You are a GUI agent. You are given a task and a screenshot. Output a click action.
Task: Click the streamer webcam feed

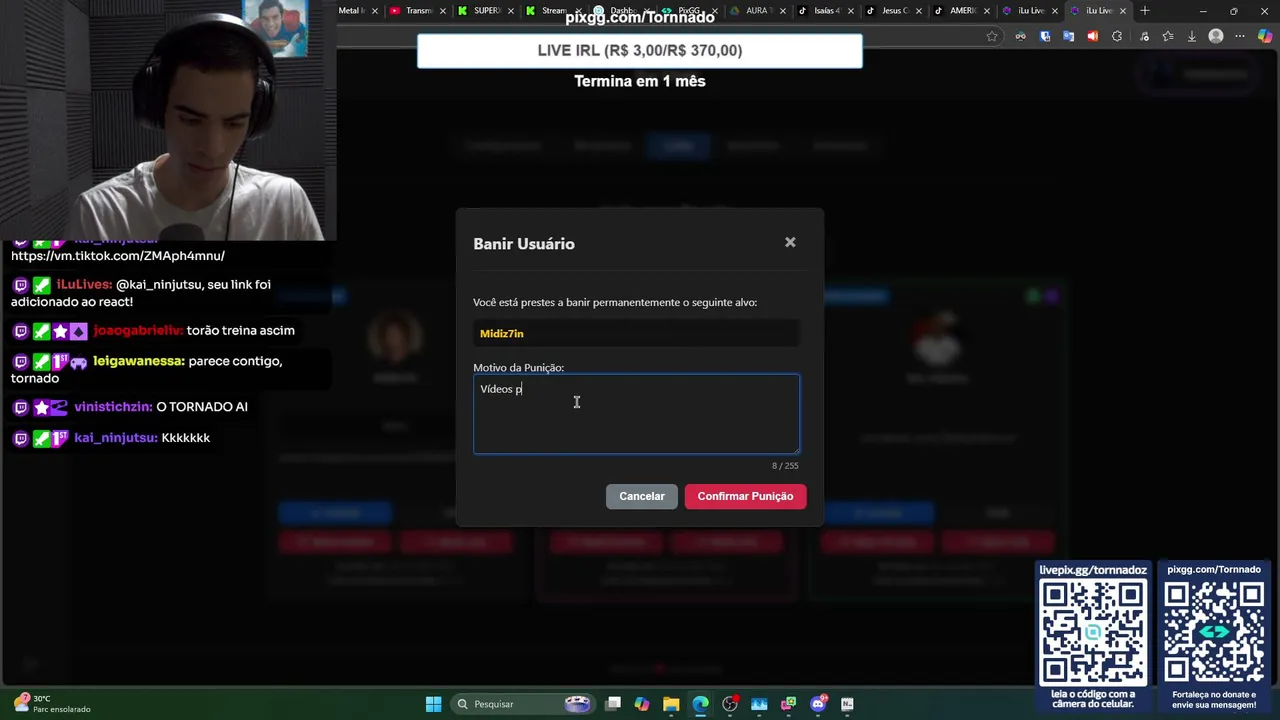pos(168,120)
